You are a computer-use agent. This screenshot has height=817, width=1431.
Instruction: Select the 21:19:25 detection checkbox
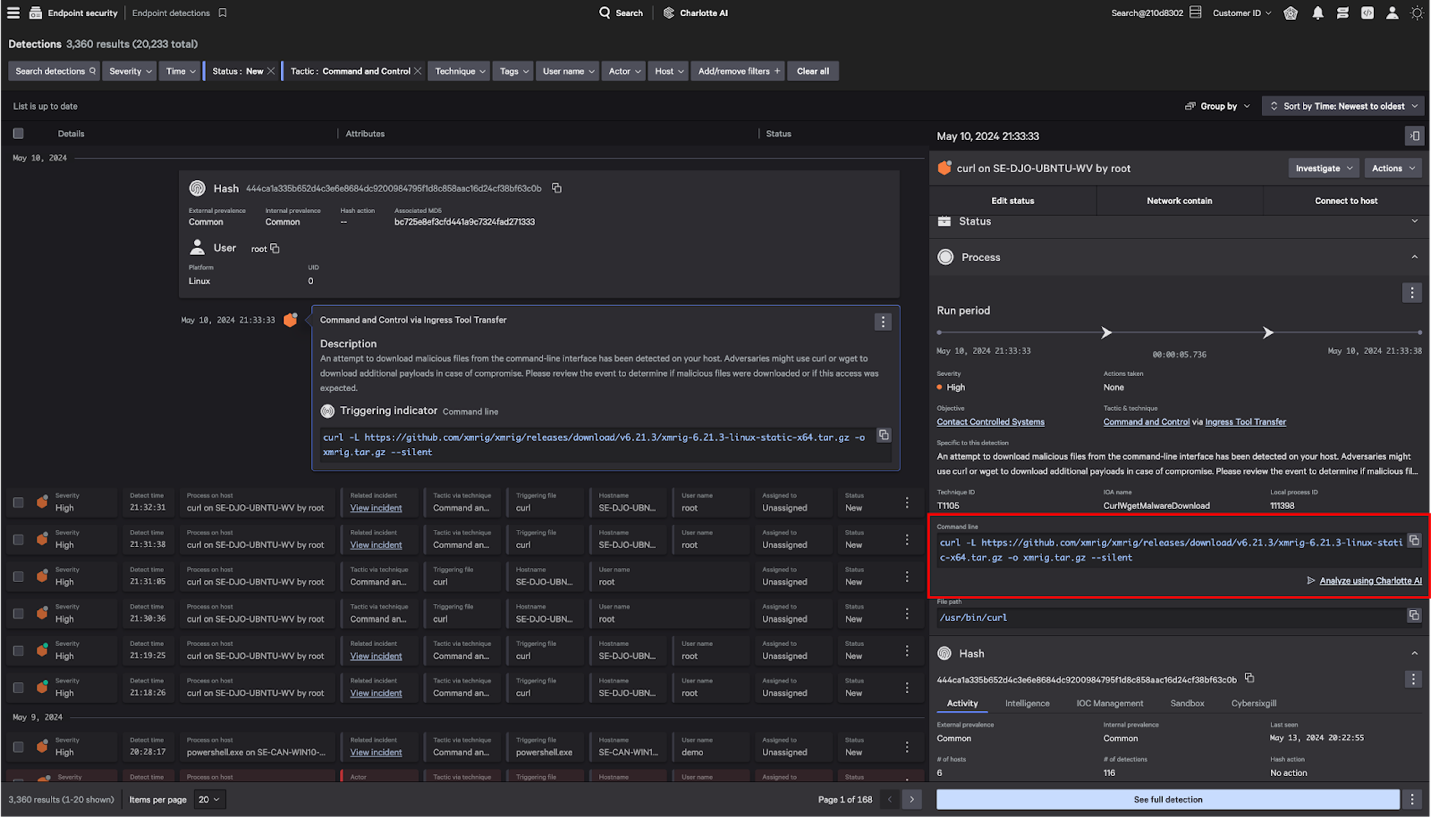point(18,650)
